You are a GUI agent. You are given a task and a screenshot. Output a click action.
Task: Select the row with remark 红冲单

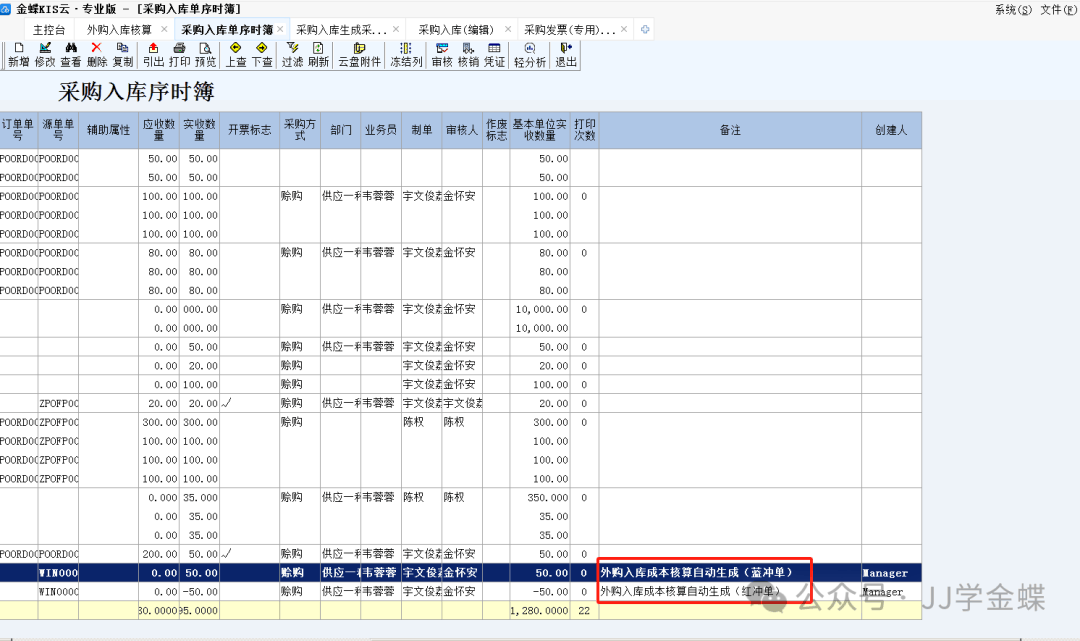[690, 592]
